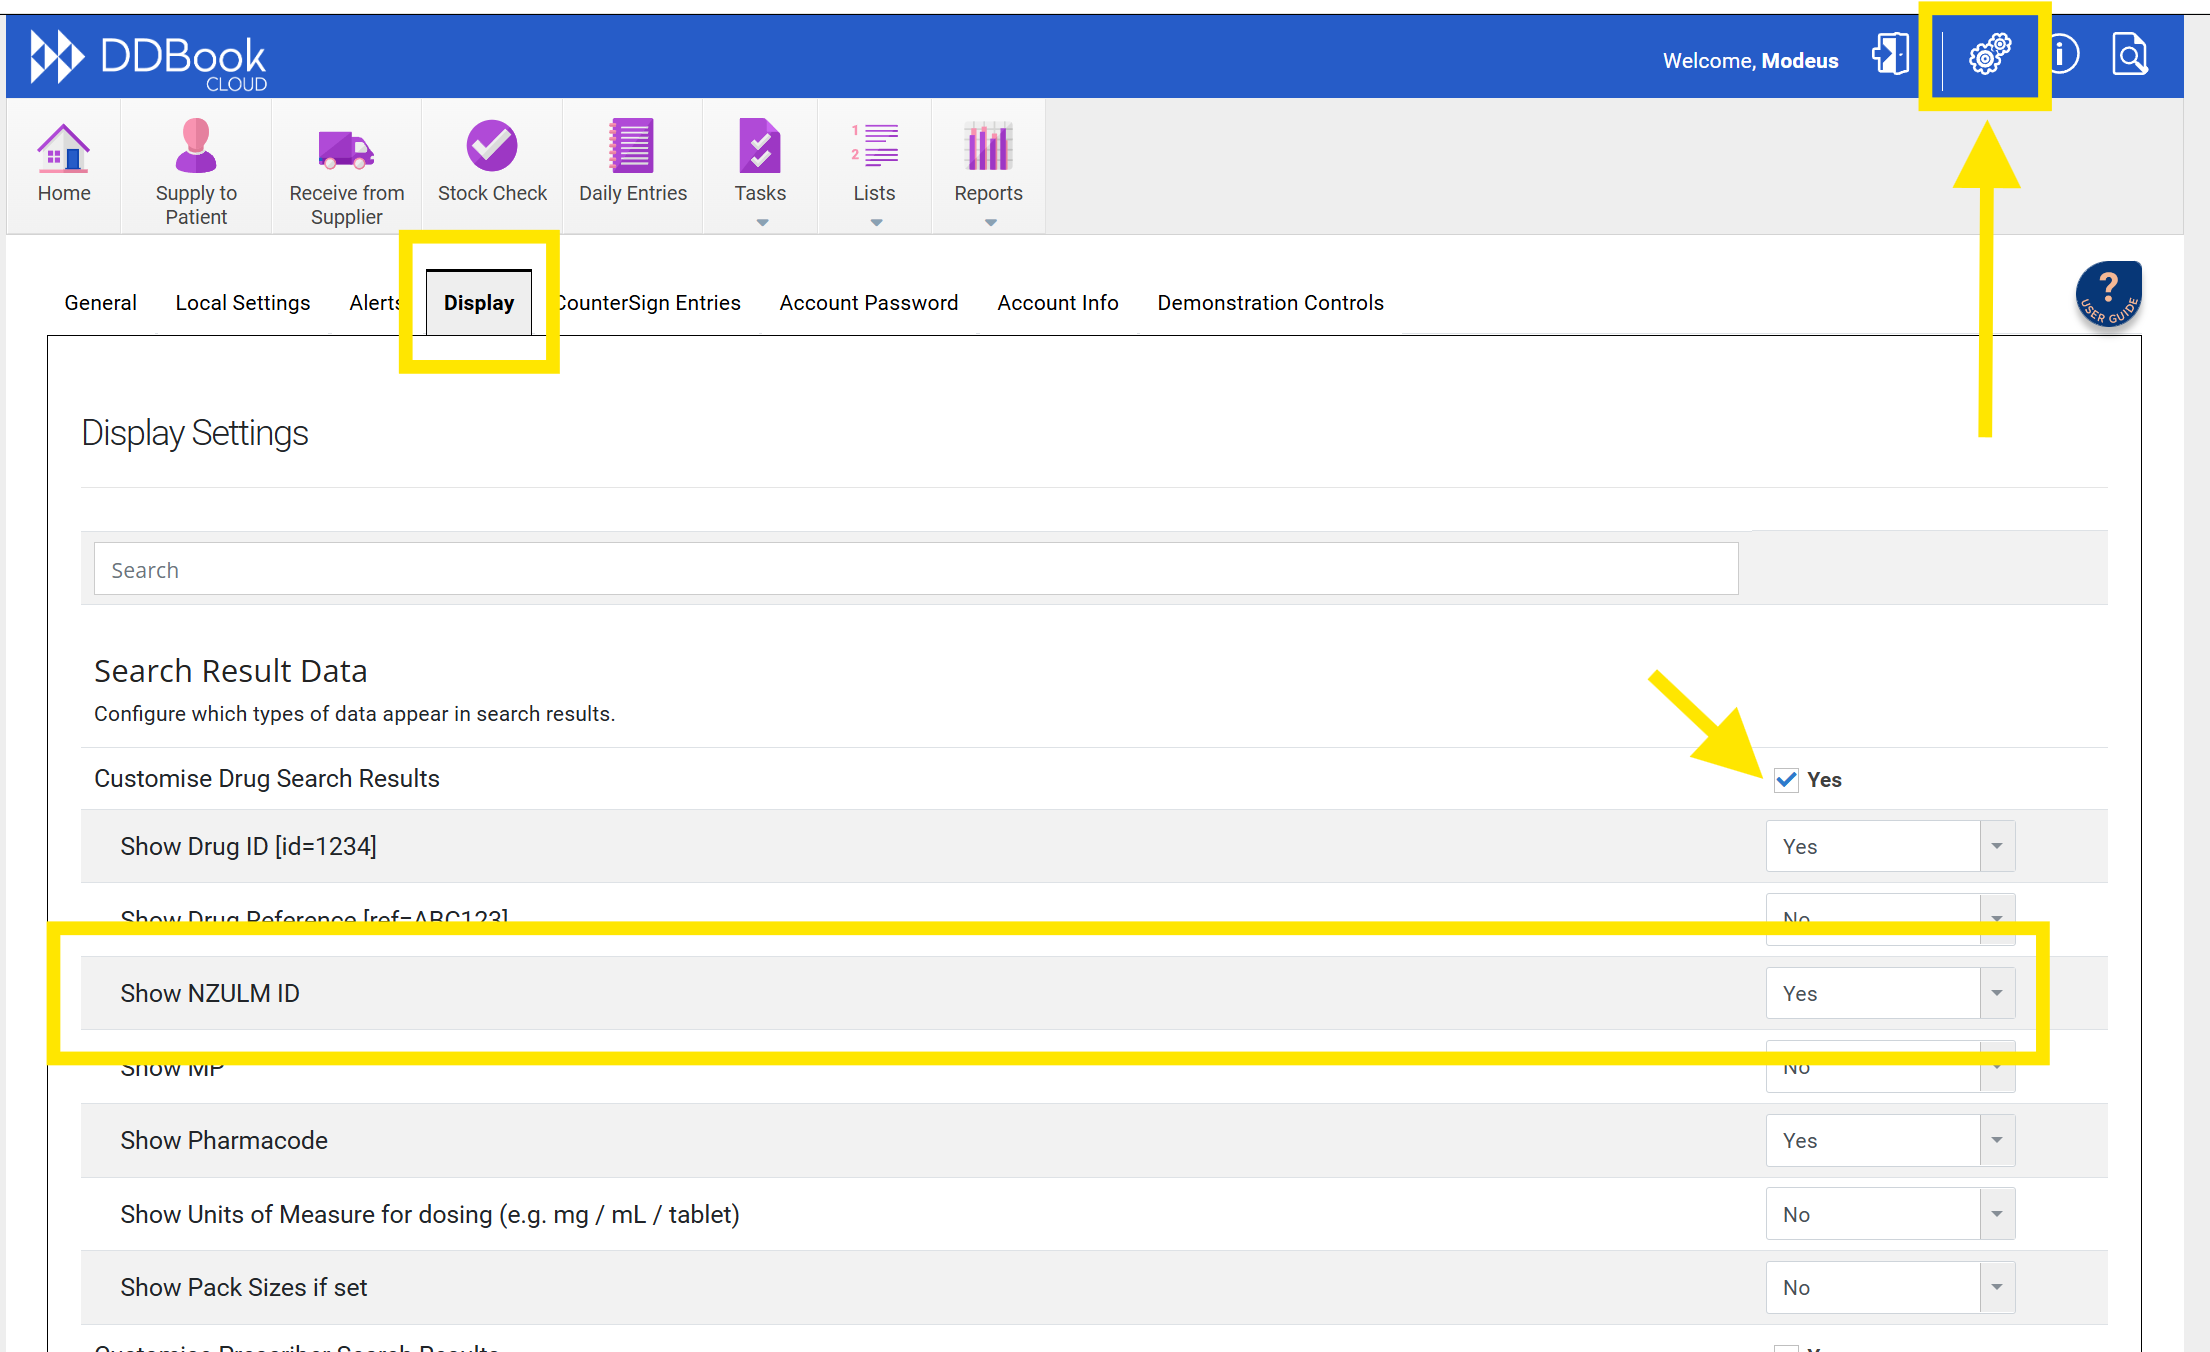Switch to Account Password tab
2210x1352 pixels.
[869, 303]
